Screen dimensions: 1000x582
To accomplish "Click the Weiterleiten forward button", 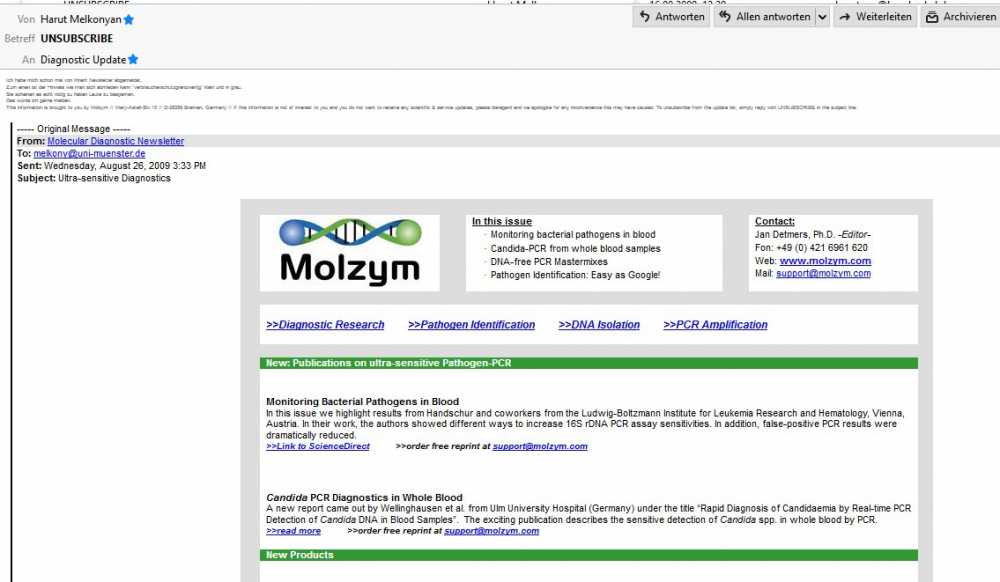I will coord(875,17).
